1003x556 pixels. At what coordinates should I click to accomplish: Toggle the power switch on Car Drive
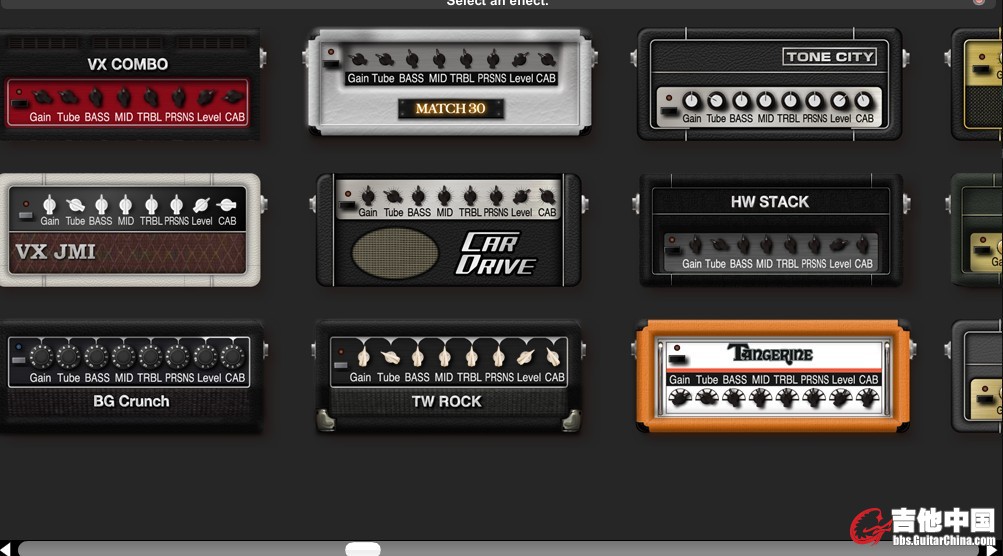347,205
